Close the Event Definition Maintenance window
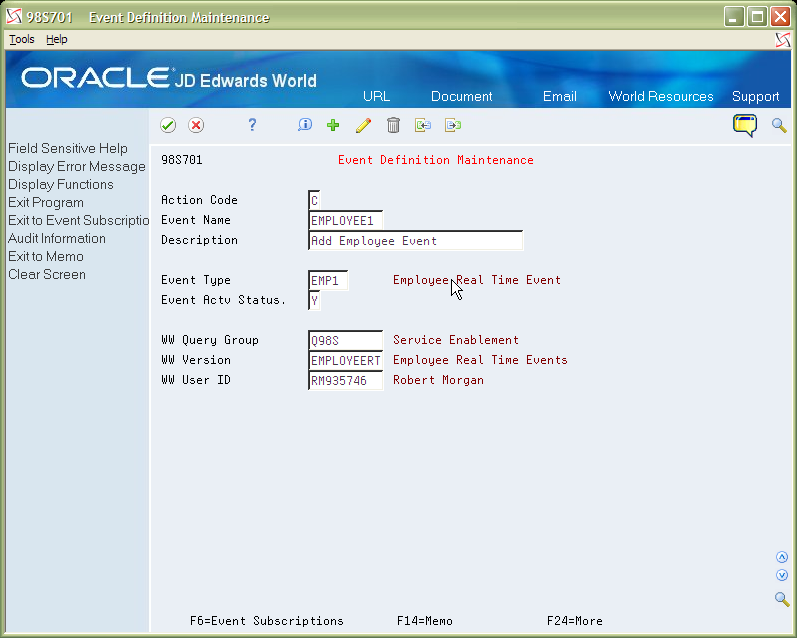Screen dimensions: 797x638 [780, 17]
